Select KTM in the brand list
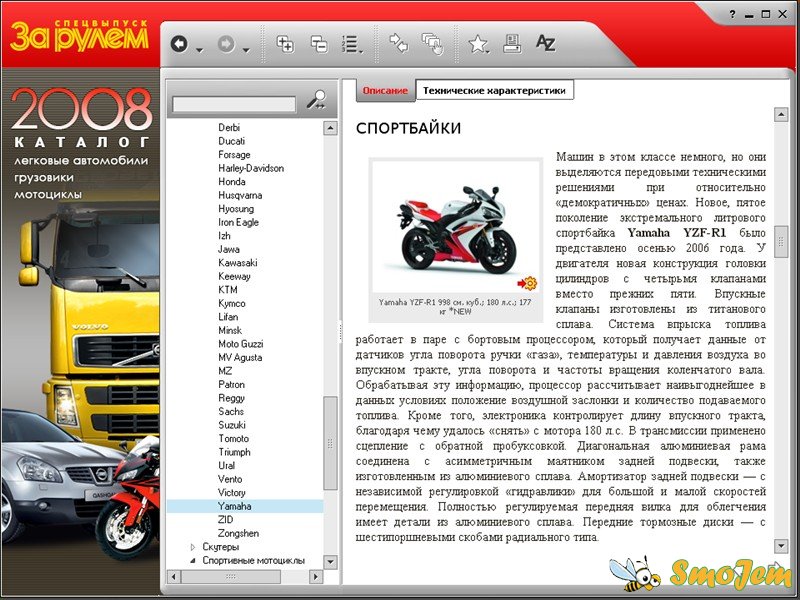This screenshot has width=800, height=600. click(228, 289)
